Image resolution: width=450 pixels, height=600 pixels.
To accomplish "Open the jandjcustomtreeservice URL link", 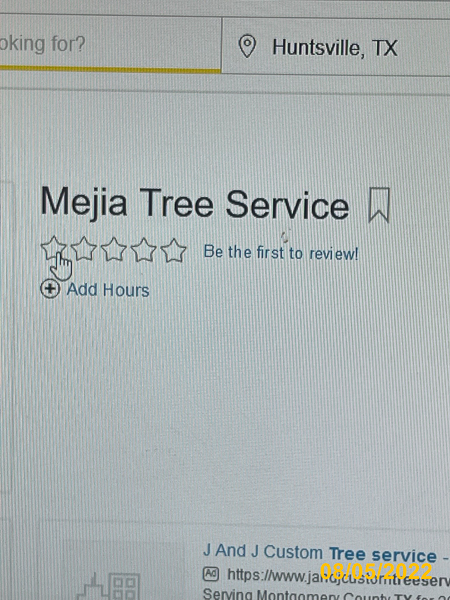I will point(338,577).
